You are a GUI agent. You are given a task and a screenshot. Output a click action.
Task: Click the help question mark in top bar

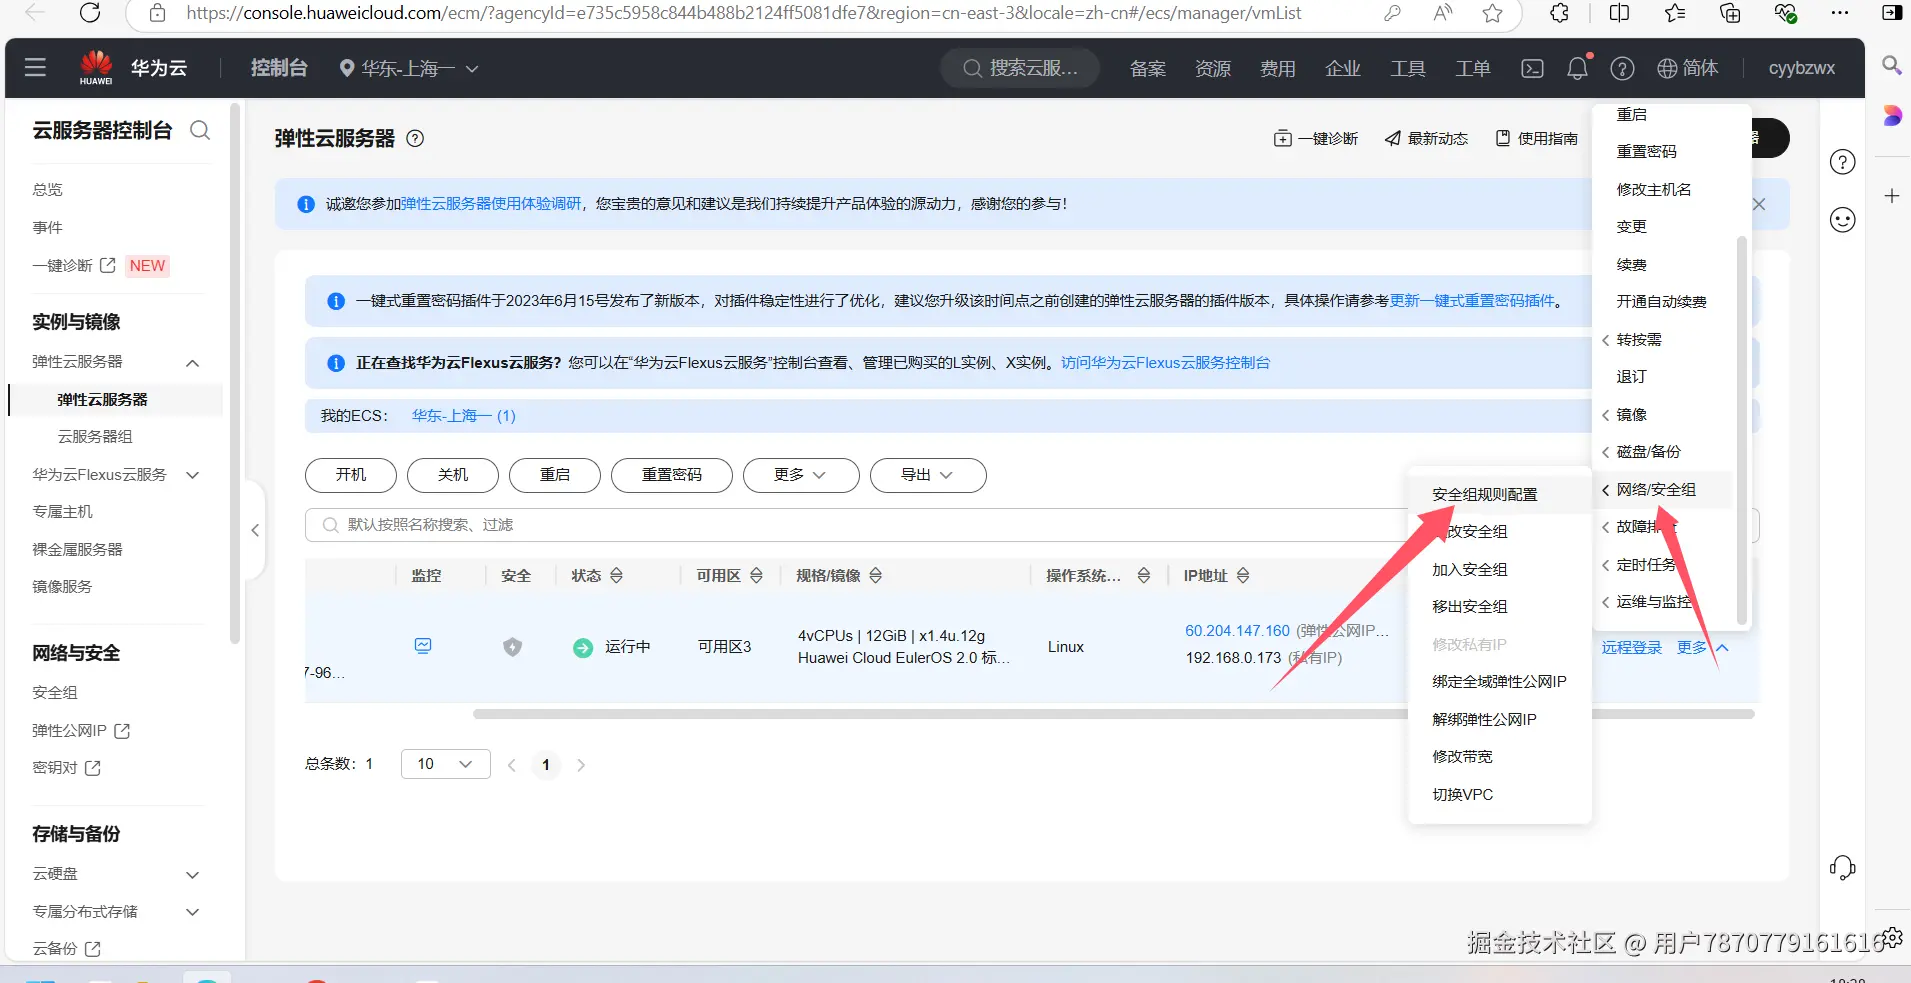coord(1622,68)
